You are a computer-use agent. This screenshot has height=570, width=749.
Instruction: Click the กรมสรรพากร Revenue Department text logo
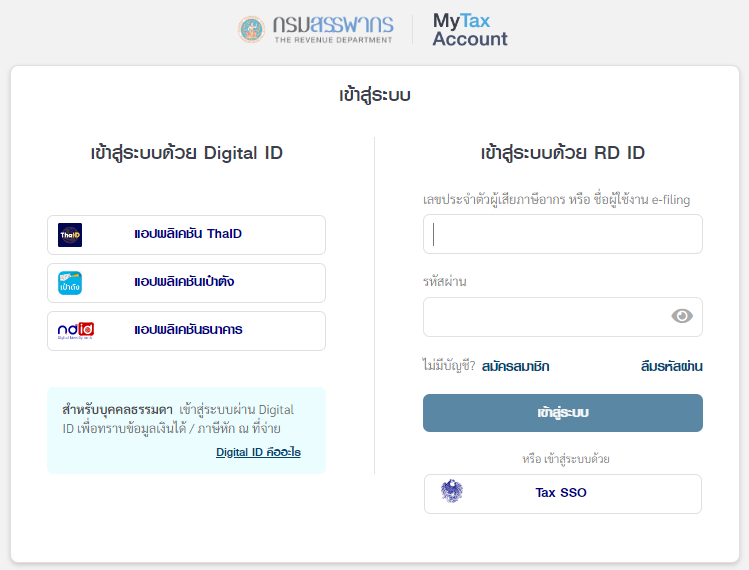(333, 30)
